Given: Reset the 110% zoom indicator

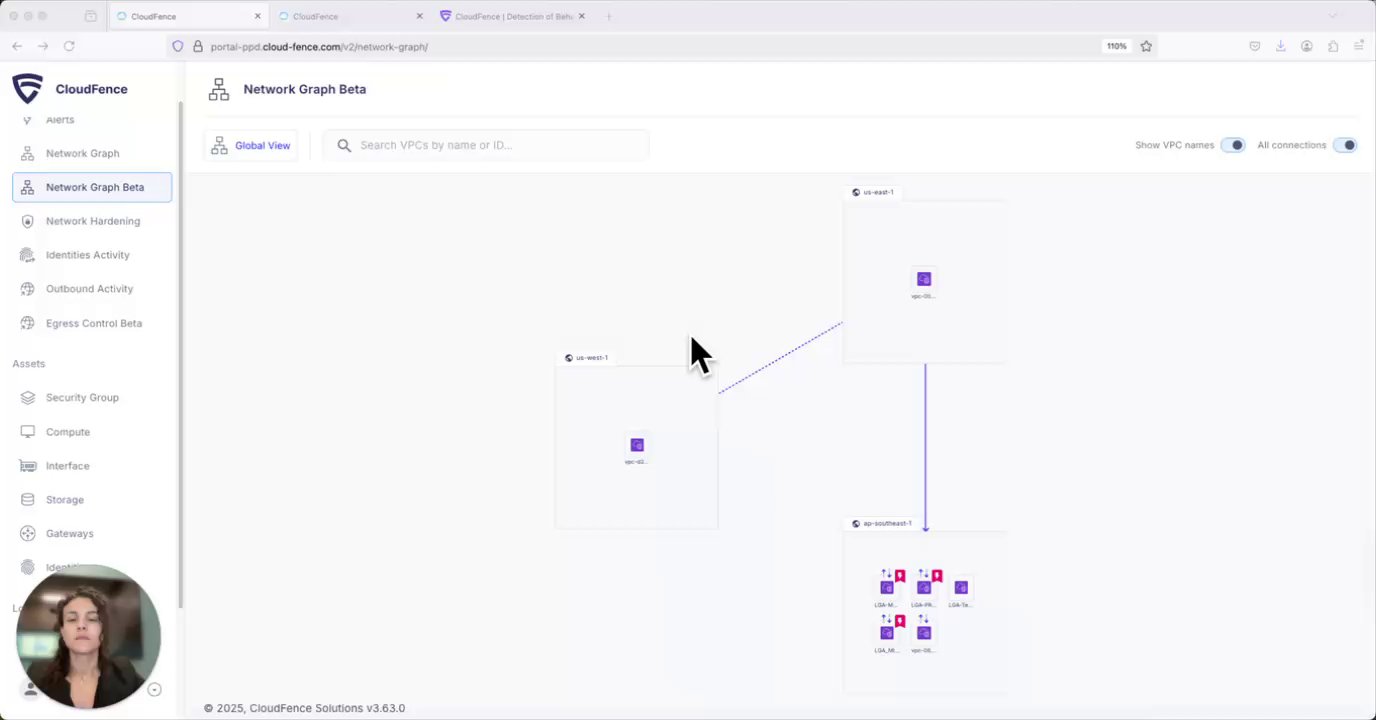Looking at the screenshot, I should 1116,46.
